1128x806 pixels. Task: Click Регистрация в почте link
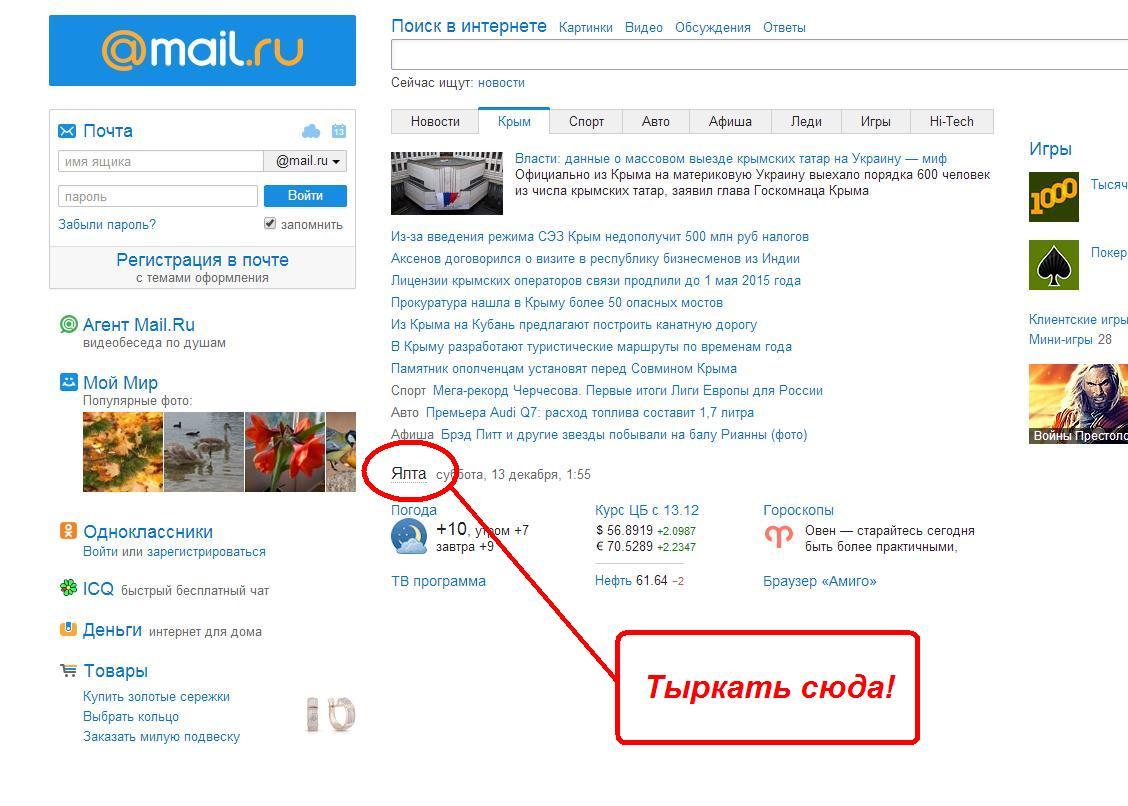click(202, 260)
